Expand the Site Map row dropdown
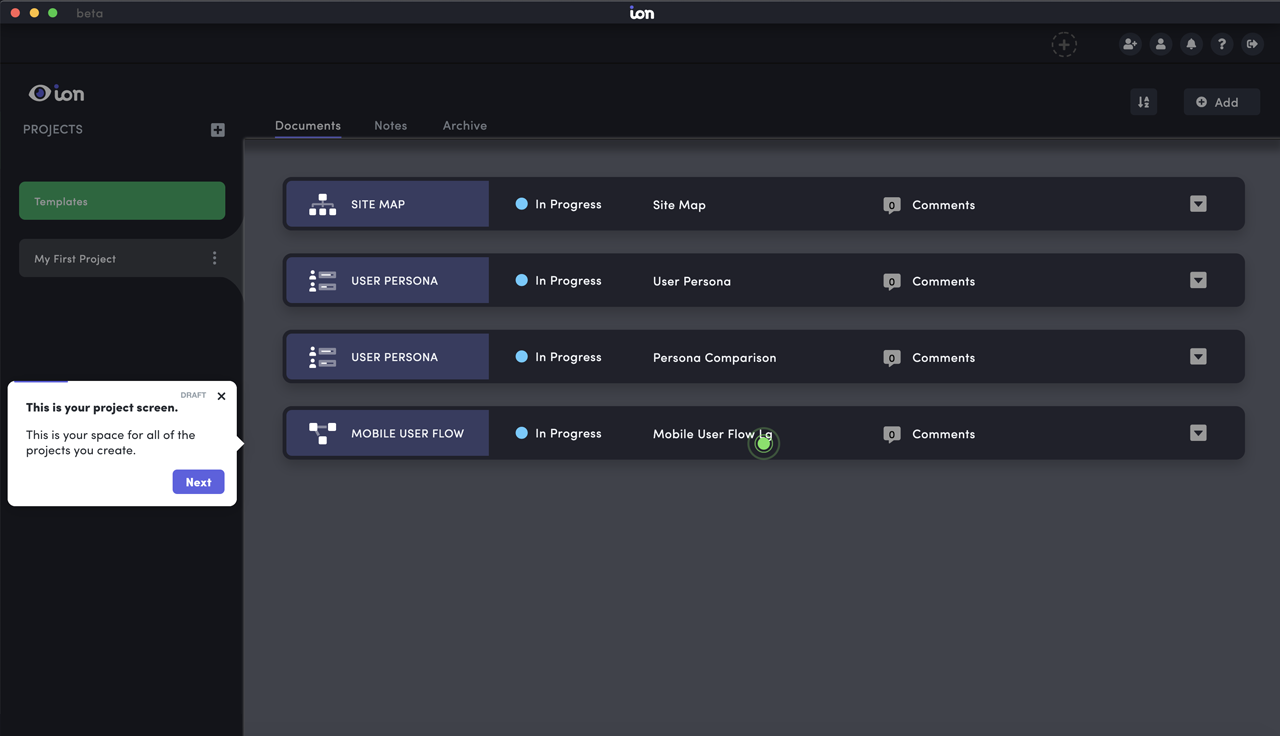1280x736 pixels. [1198, 204]
